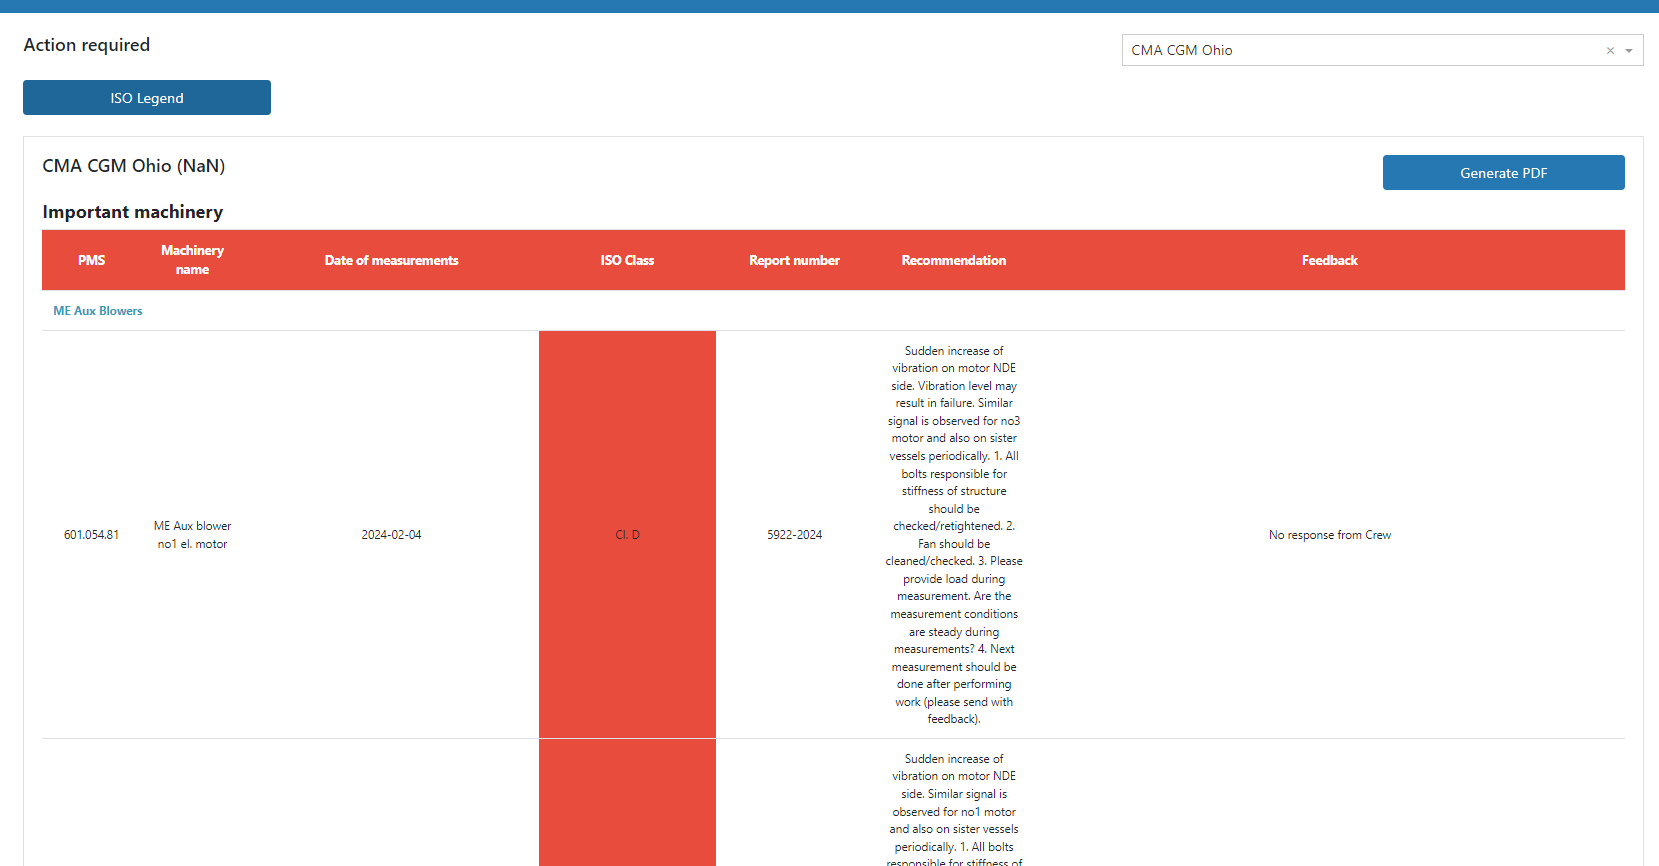The height and width of the screenshot is (866, 1659).
Task: Expand the vessel dropdown arrow
Action: (1629, 51)
